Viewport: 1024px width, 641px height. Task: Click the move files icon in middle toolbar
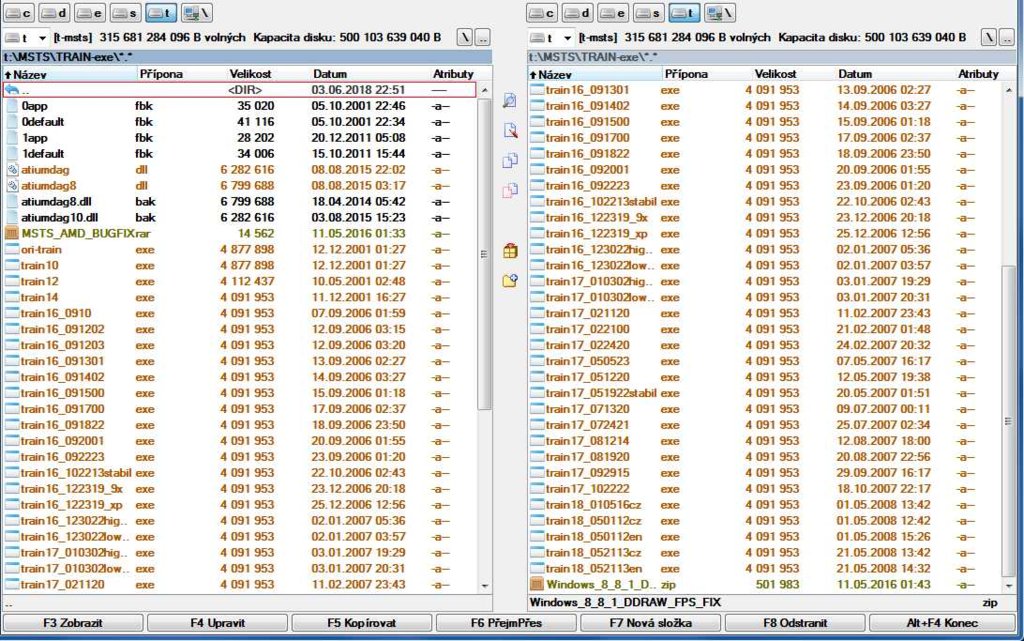[x=510, y=190]
